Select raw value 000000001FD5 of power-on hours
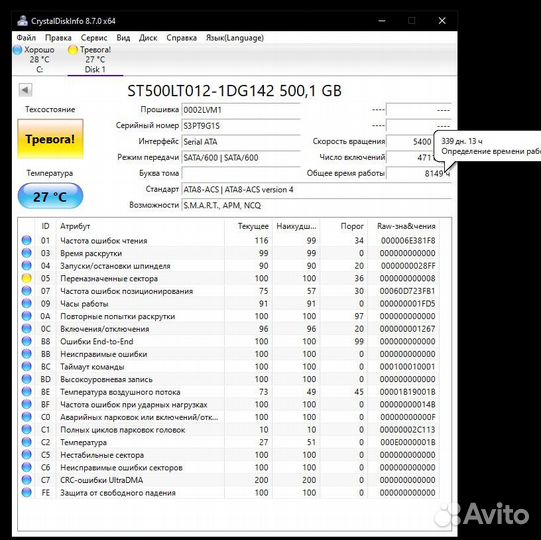 click(x=407, y=303)
